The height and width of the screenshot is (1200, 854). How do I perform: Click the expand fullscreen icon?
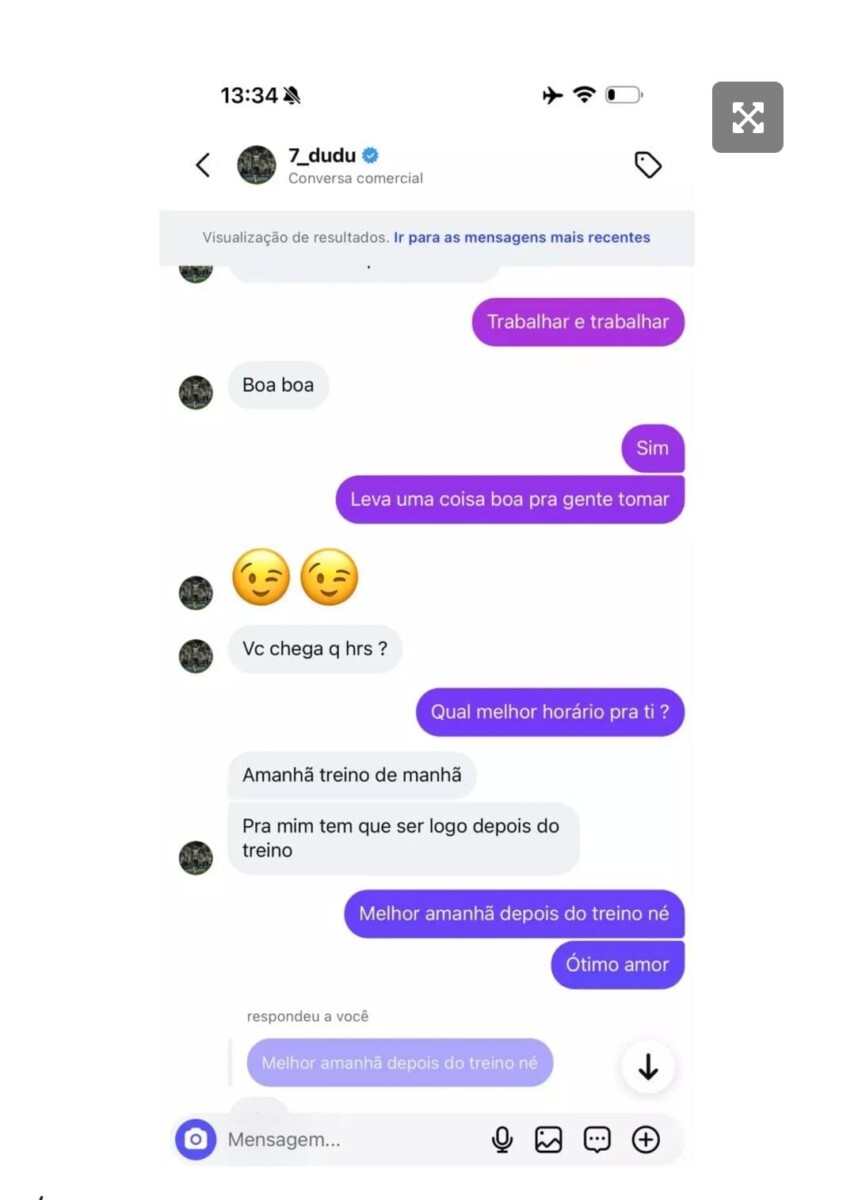(x=747, y=117)
